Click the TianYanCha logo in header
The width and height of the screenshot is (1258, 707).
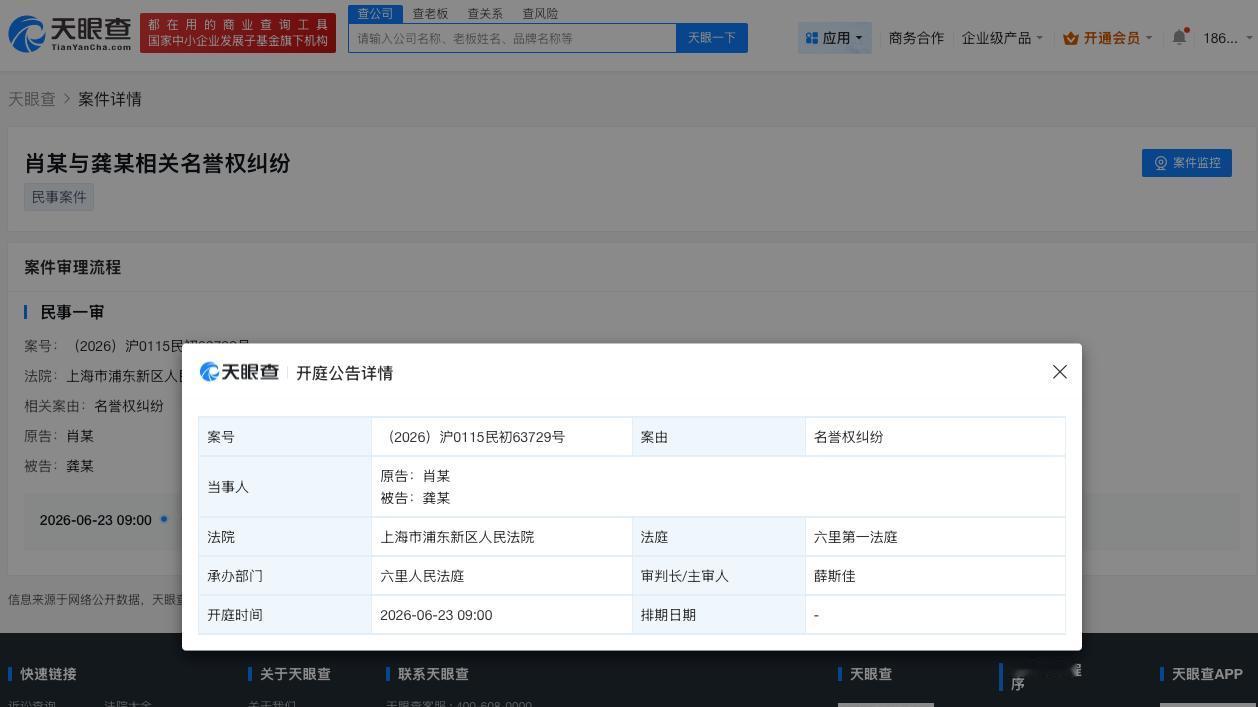point(70,34)
